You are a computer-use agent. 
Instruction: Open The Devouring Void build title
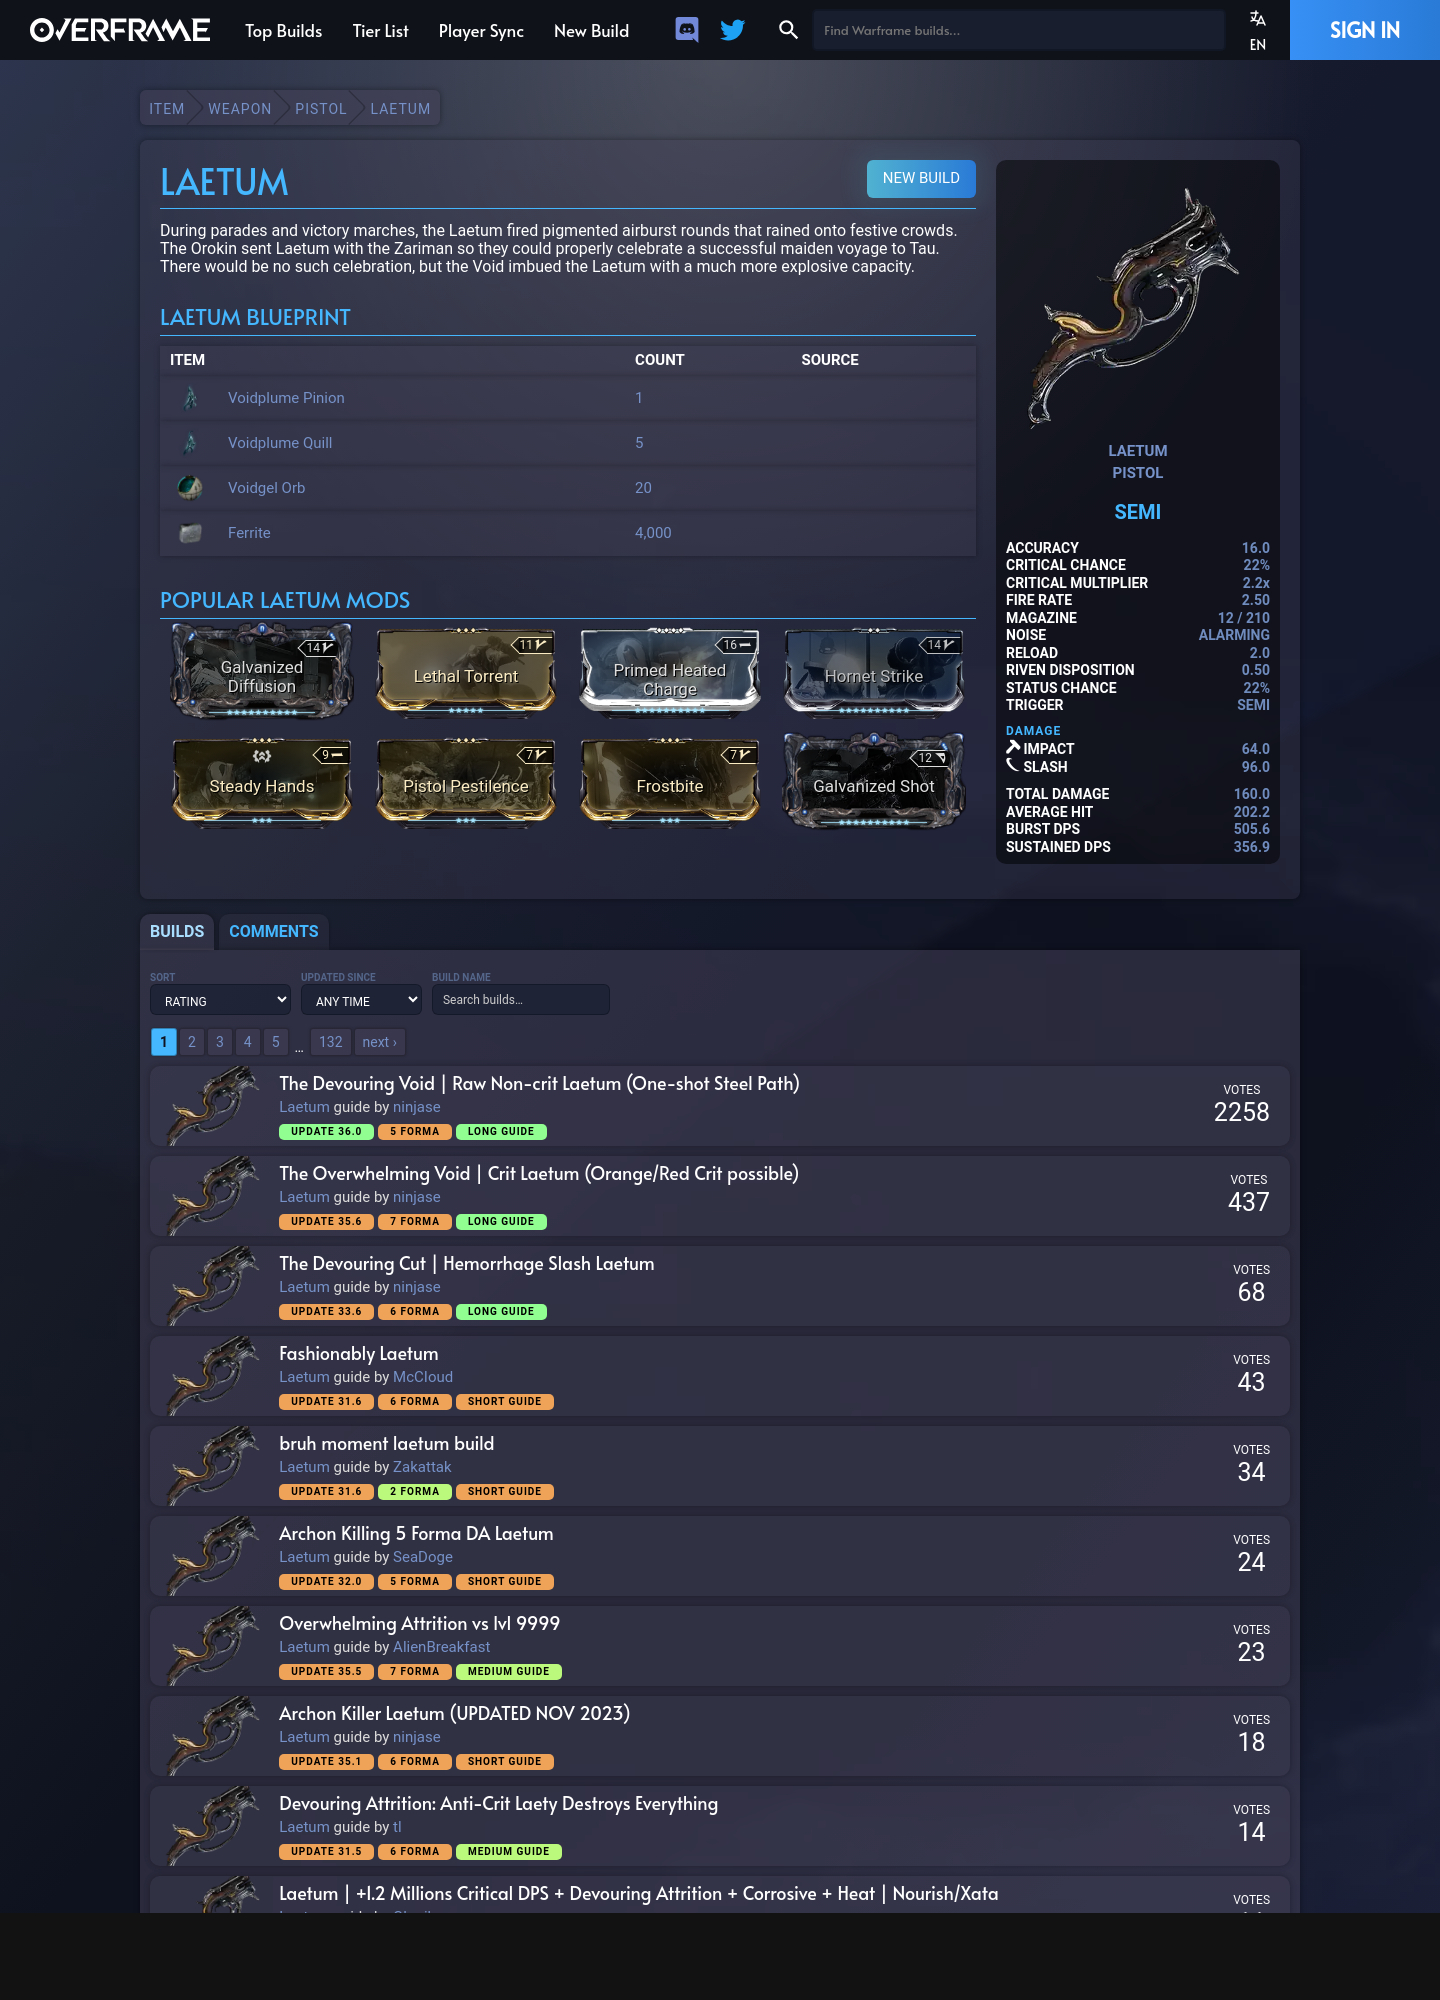coord(539,1084)
